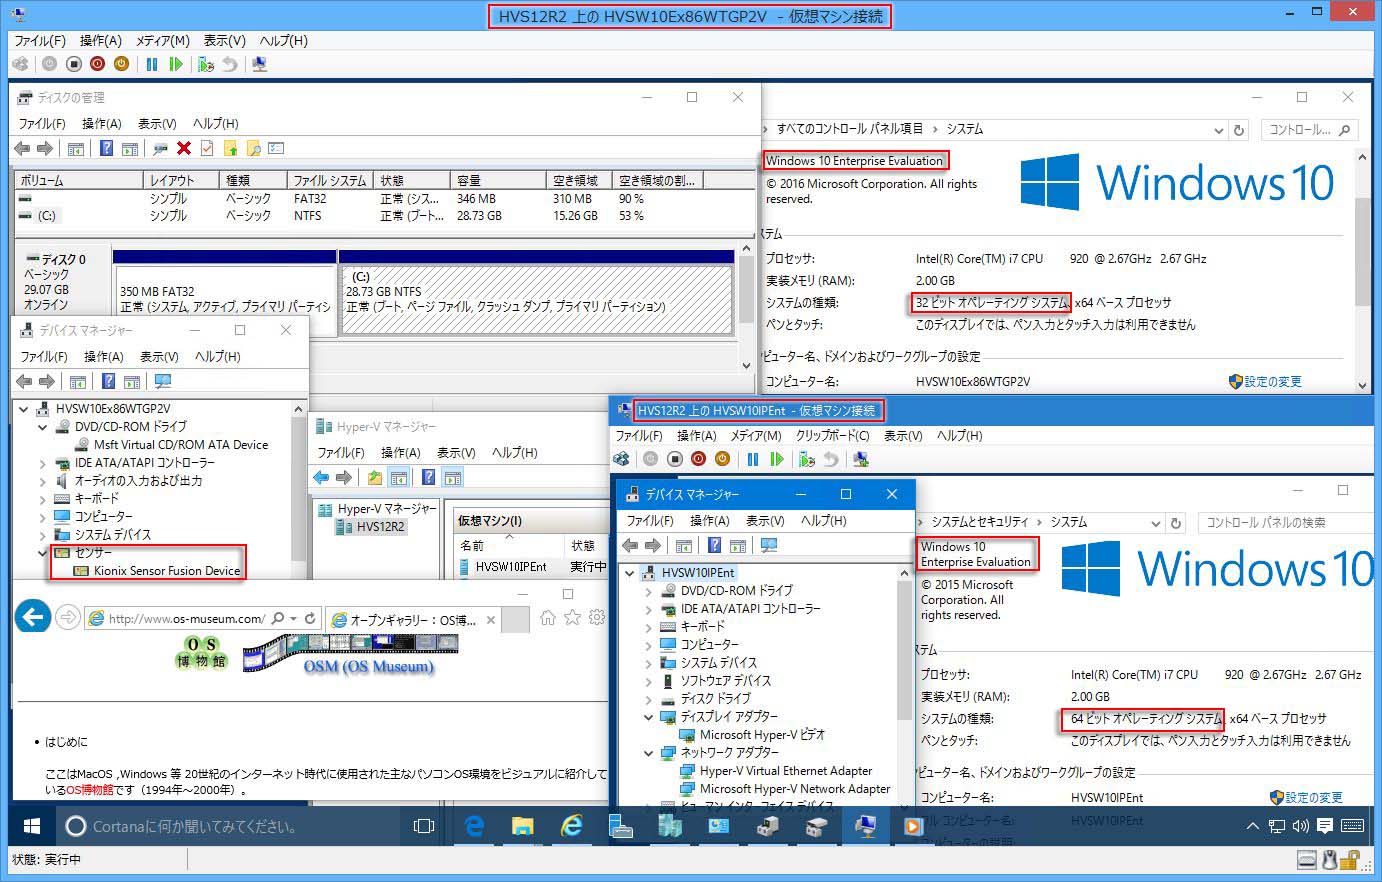Click Tools gear icon in Internet Explorer
Screen dimensions: 1382x882
click(x=597, y=618)
